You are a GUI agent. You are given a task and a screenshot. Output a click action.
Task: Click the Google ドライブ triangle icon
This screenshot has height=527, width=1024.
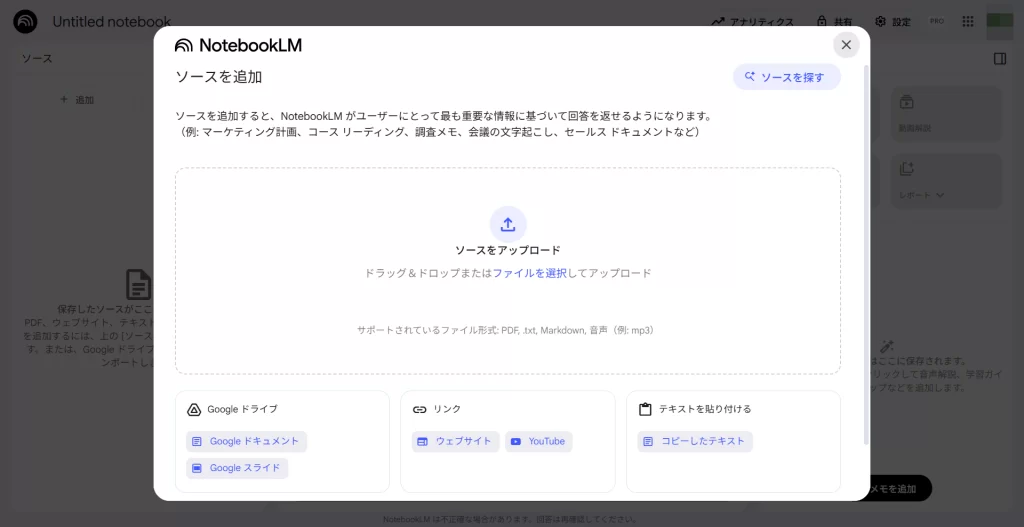[x=193, y=409]
